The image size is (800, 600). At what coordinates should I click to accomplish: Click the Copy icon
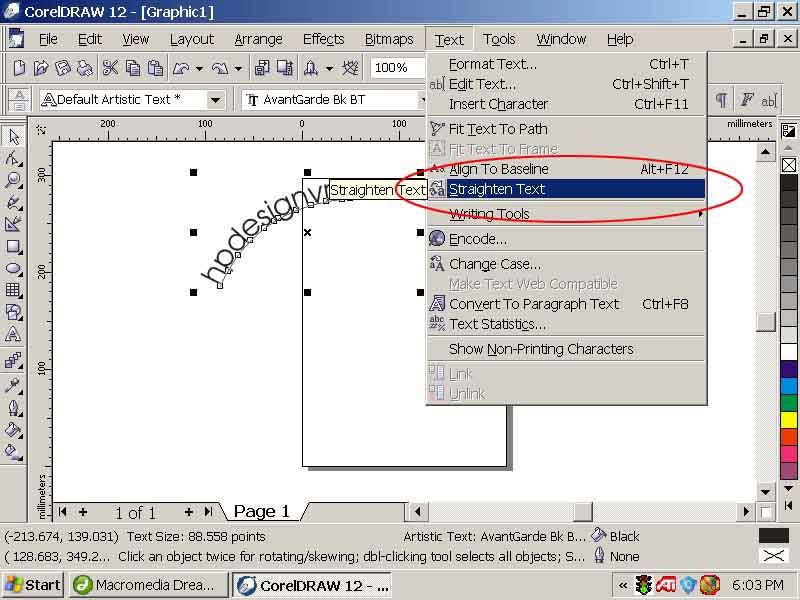(133, 68)
